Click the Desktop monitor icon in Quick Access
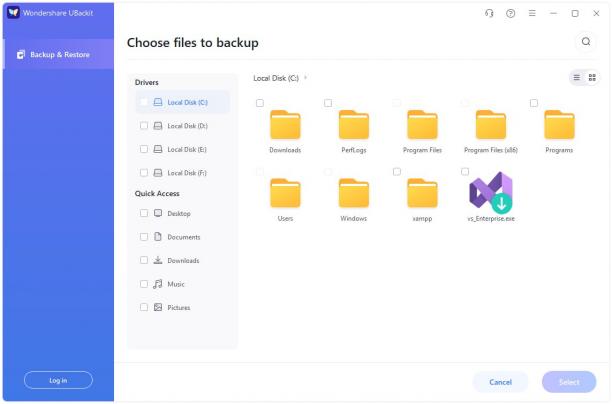Image resolution: width=612 pixels, height=404 pixels. 158,213
